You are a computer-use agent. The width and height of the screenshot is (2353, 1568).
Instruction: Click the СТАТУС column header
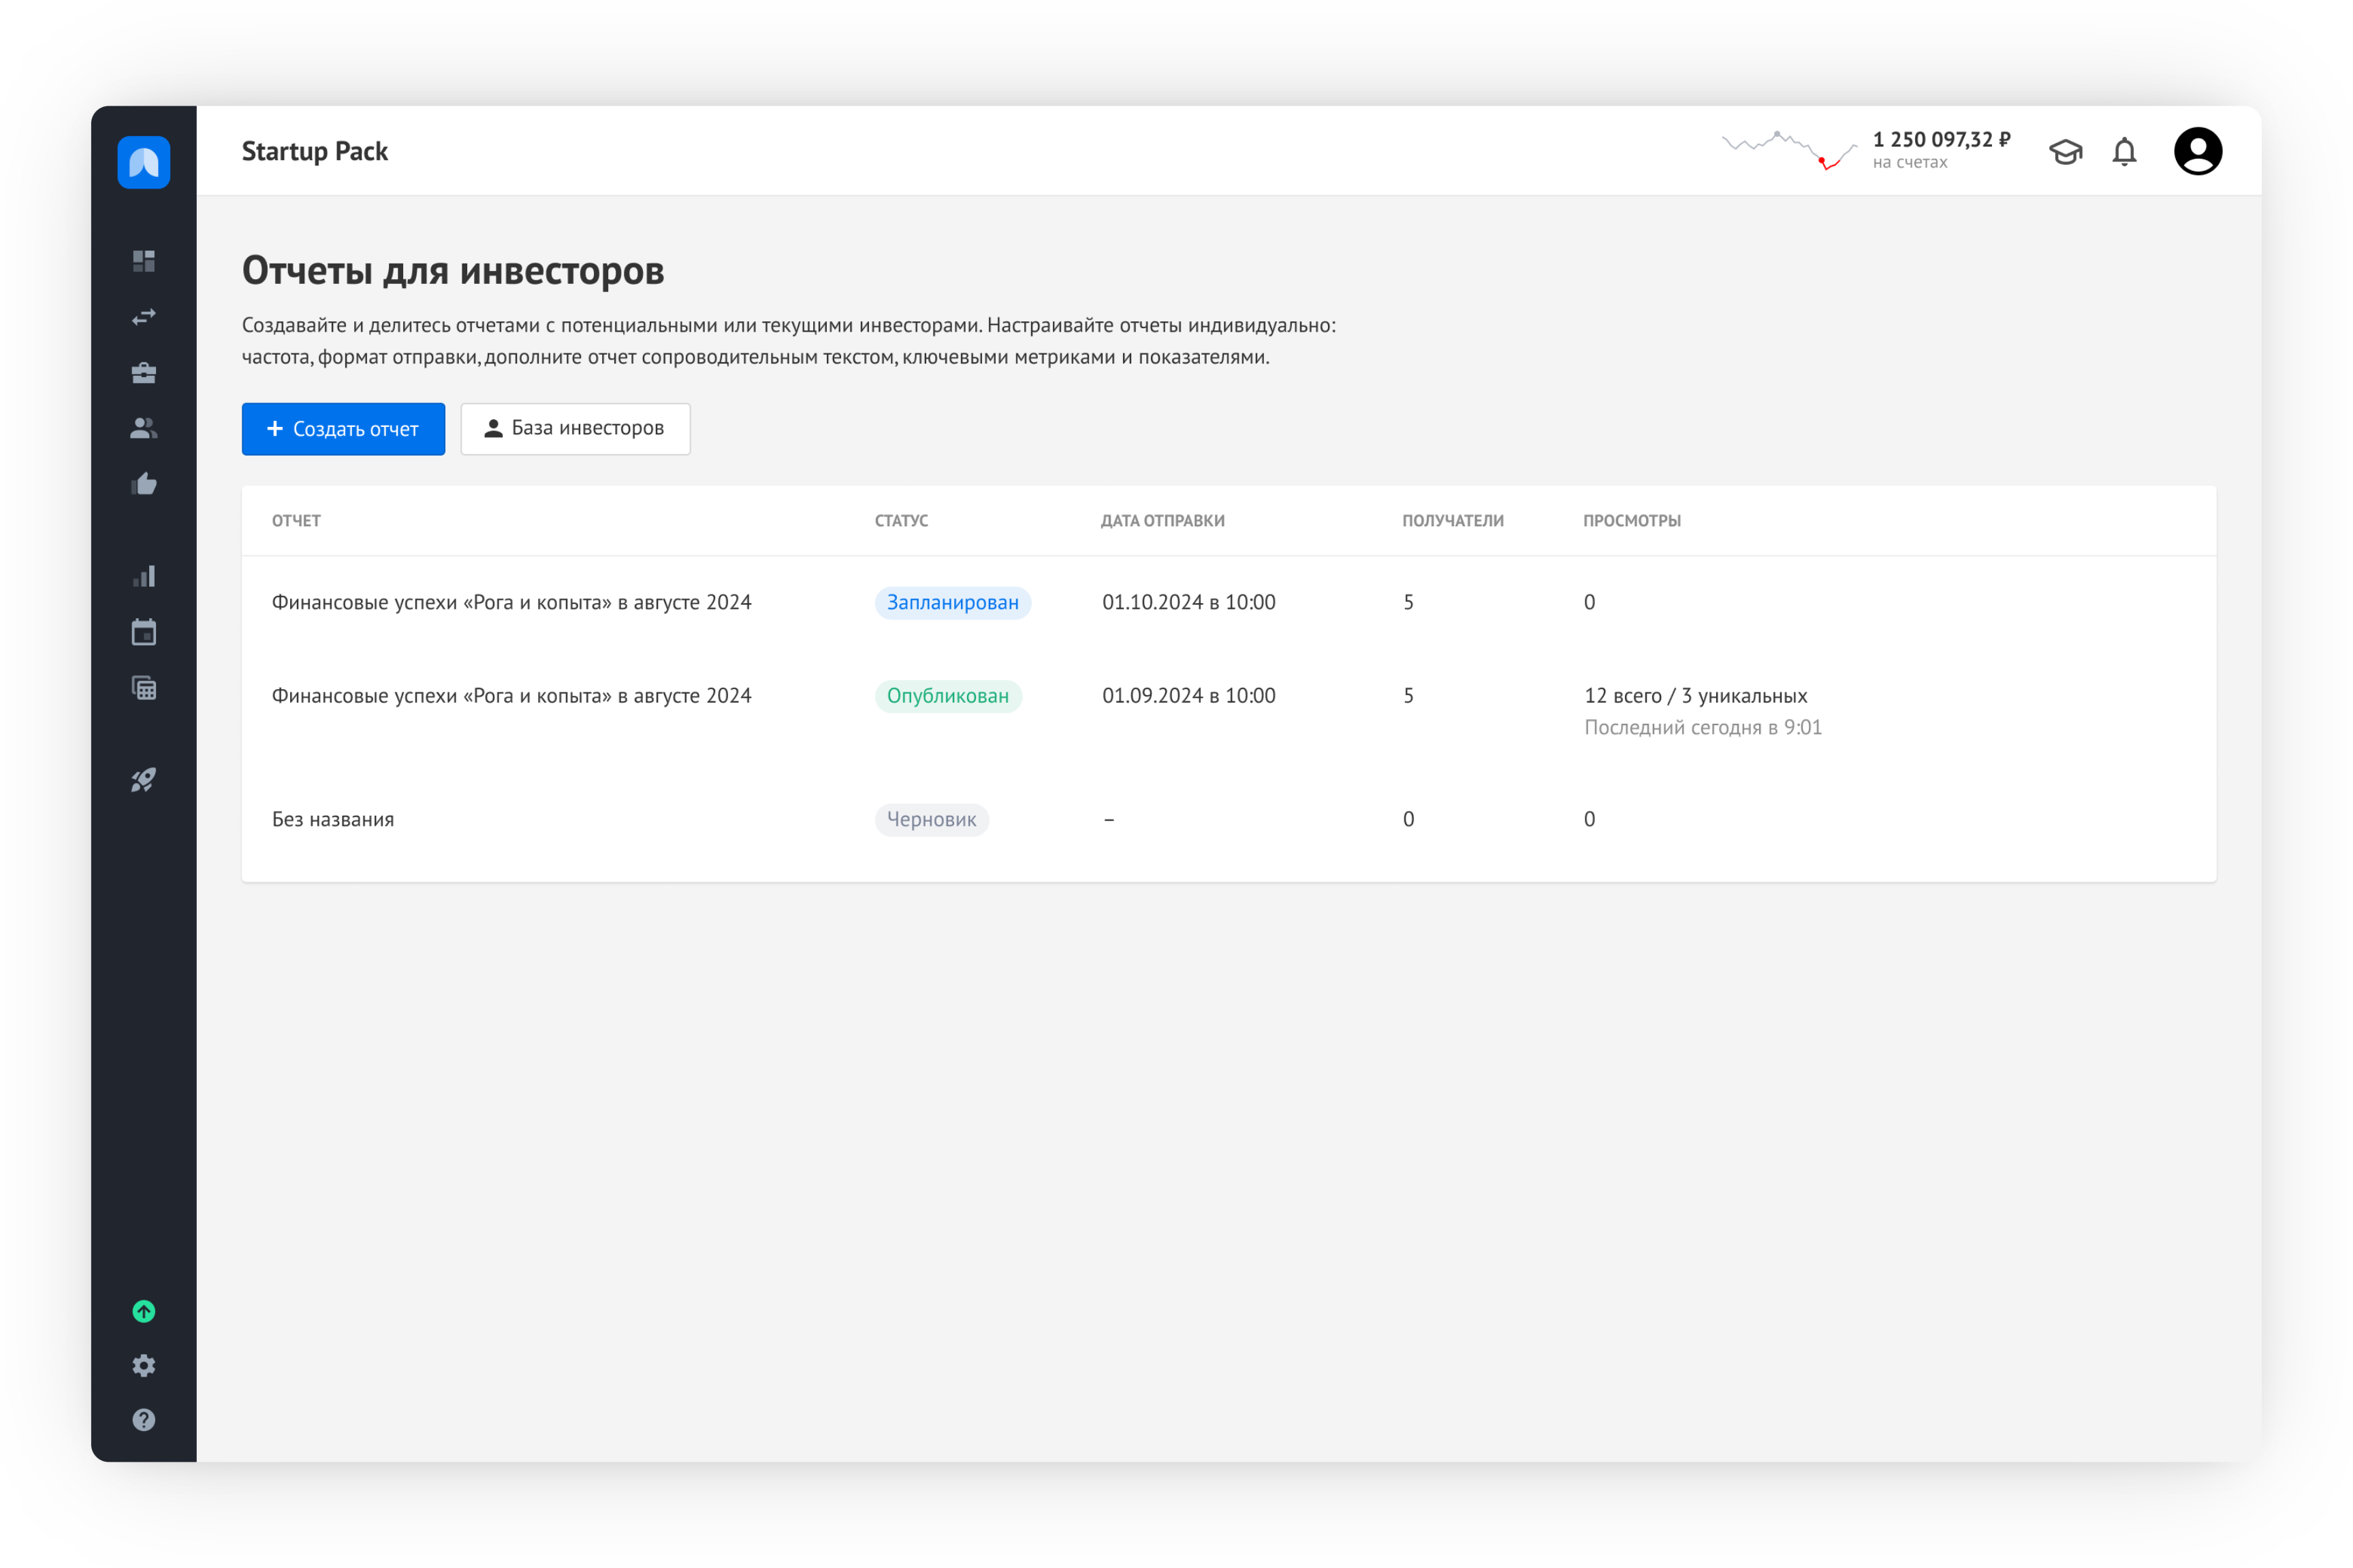[x=901, y=521]
